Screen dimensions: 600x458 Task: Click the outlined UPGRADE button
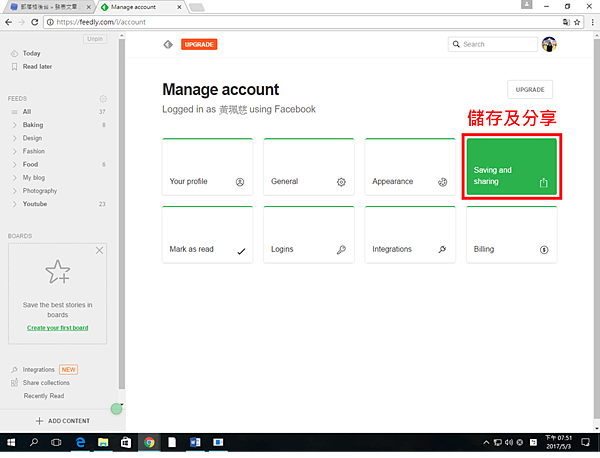point(530,90)
